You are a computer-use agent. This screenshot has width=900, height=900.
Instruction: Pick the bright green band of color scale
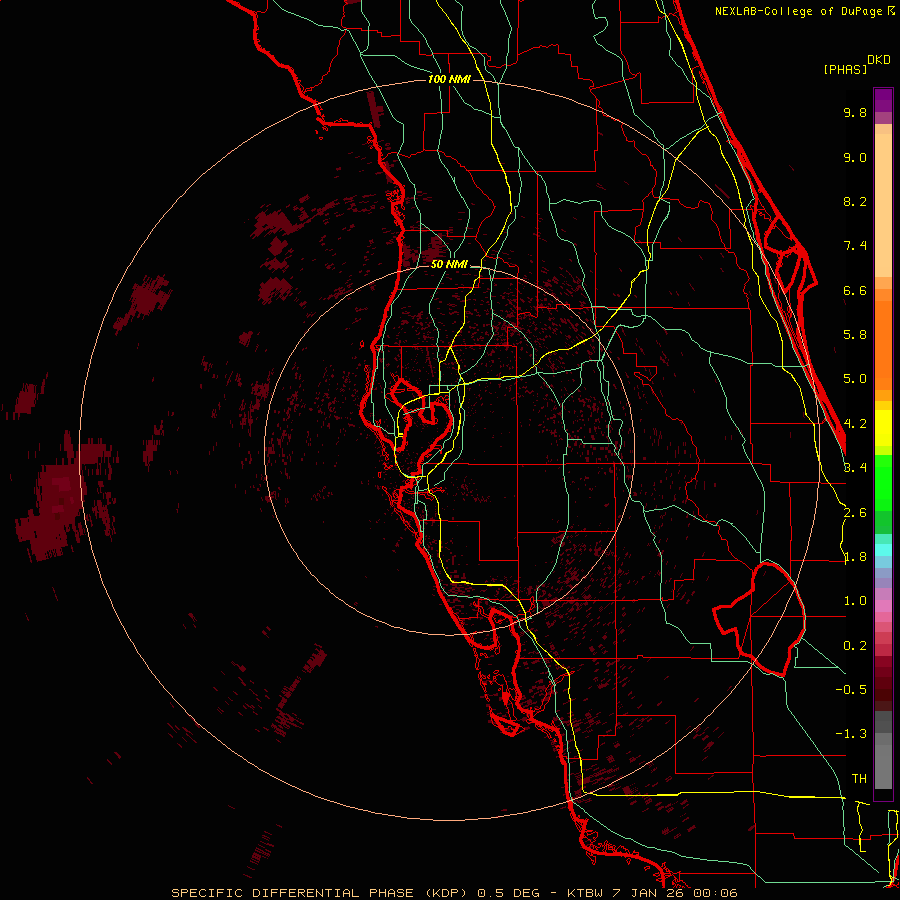pyautogui.click(x=883, y=483)
